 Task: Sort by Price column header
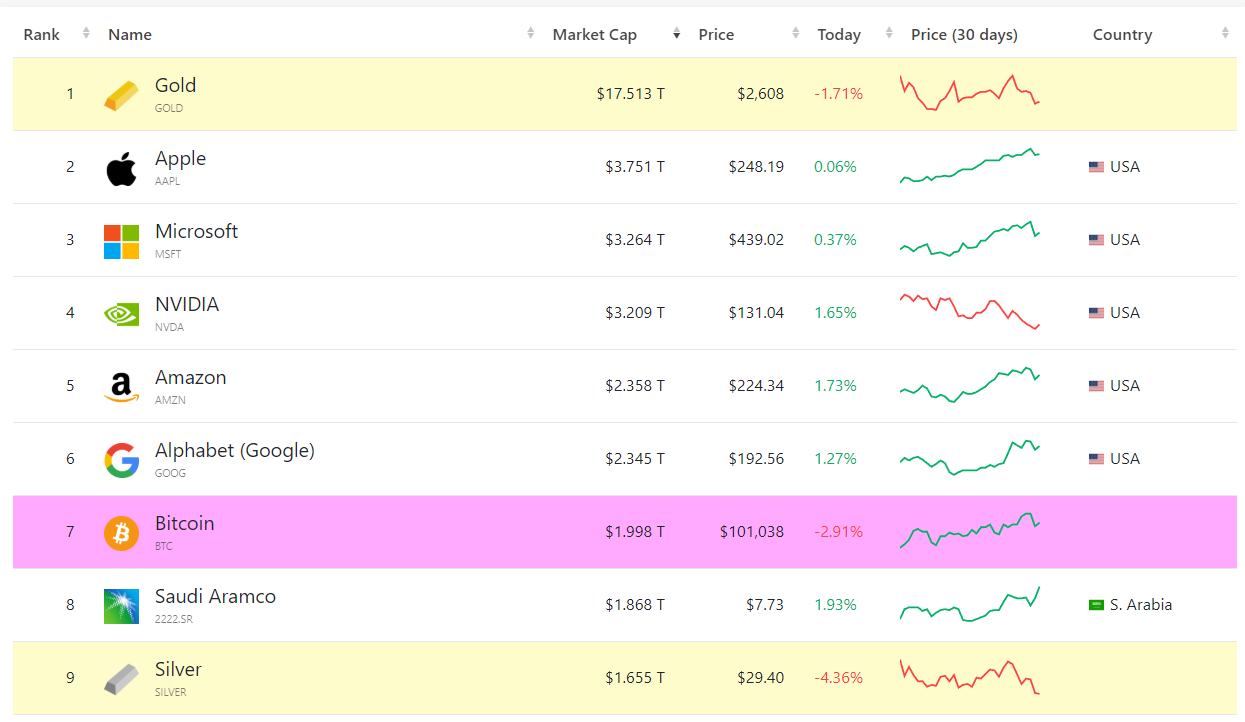pyautogui.click(x=716, y=34)
